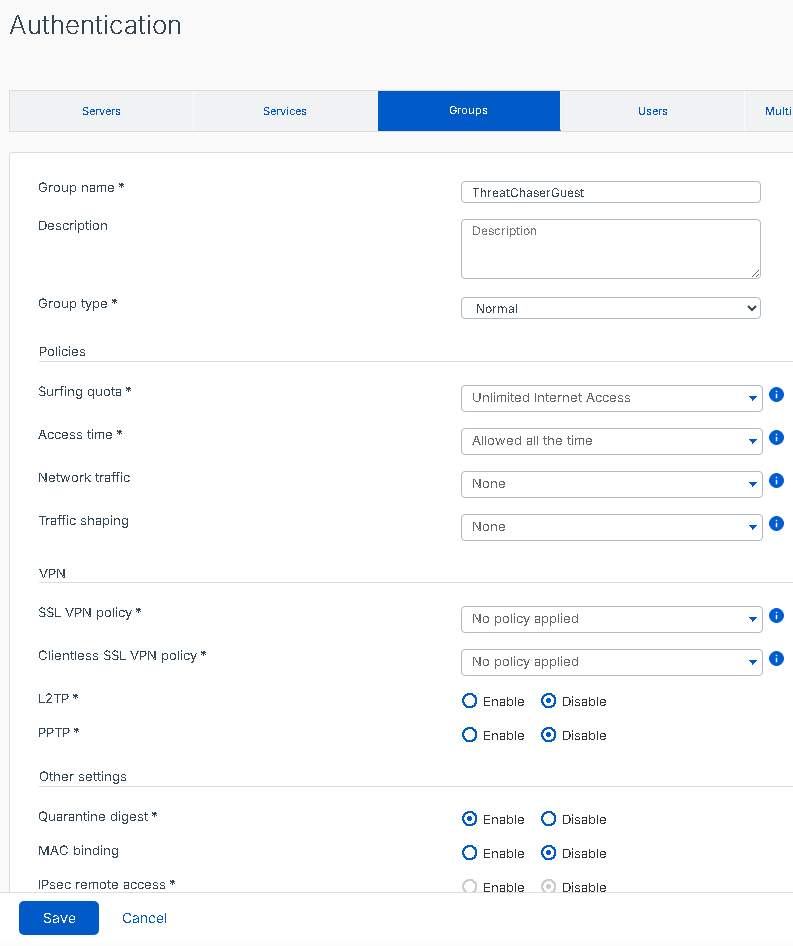Click info icon beside Access time
This screenshot has width=793, height=946.
(x=776, y=438)
